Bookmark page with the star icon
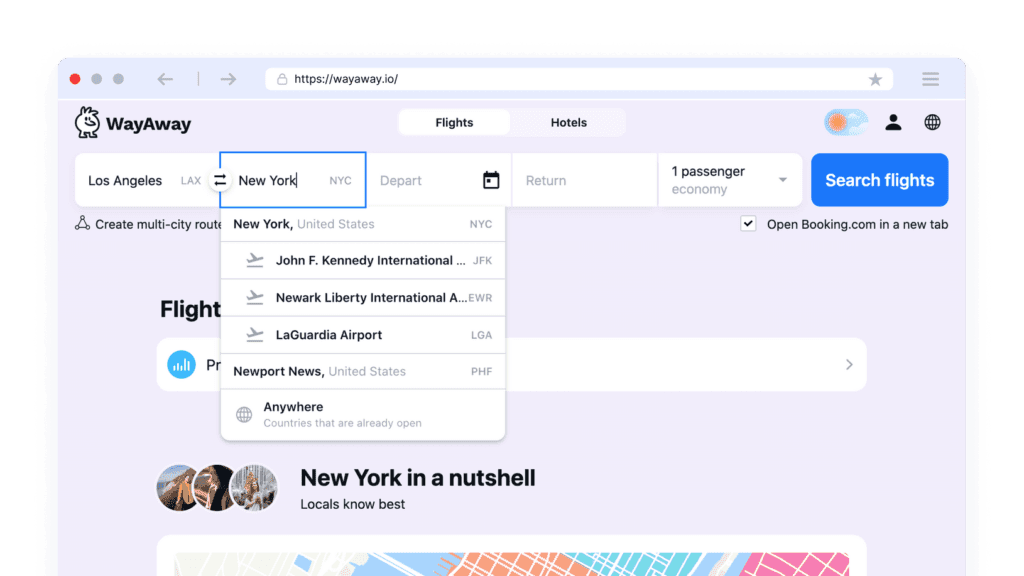Image resolution: width=1024 pixels, height=576 pixels. point(875,79)
